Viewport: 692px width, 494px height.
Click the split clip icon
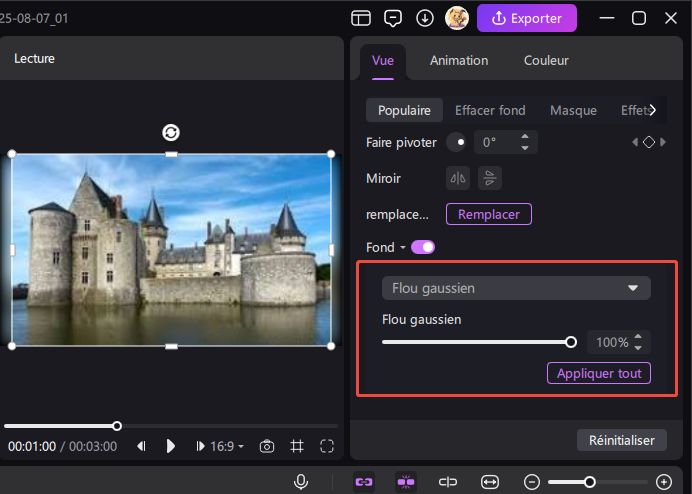[x=448, y=482]
